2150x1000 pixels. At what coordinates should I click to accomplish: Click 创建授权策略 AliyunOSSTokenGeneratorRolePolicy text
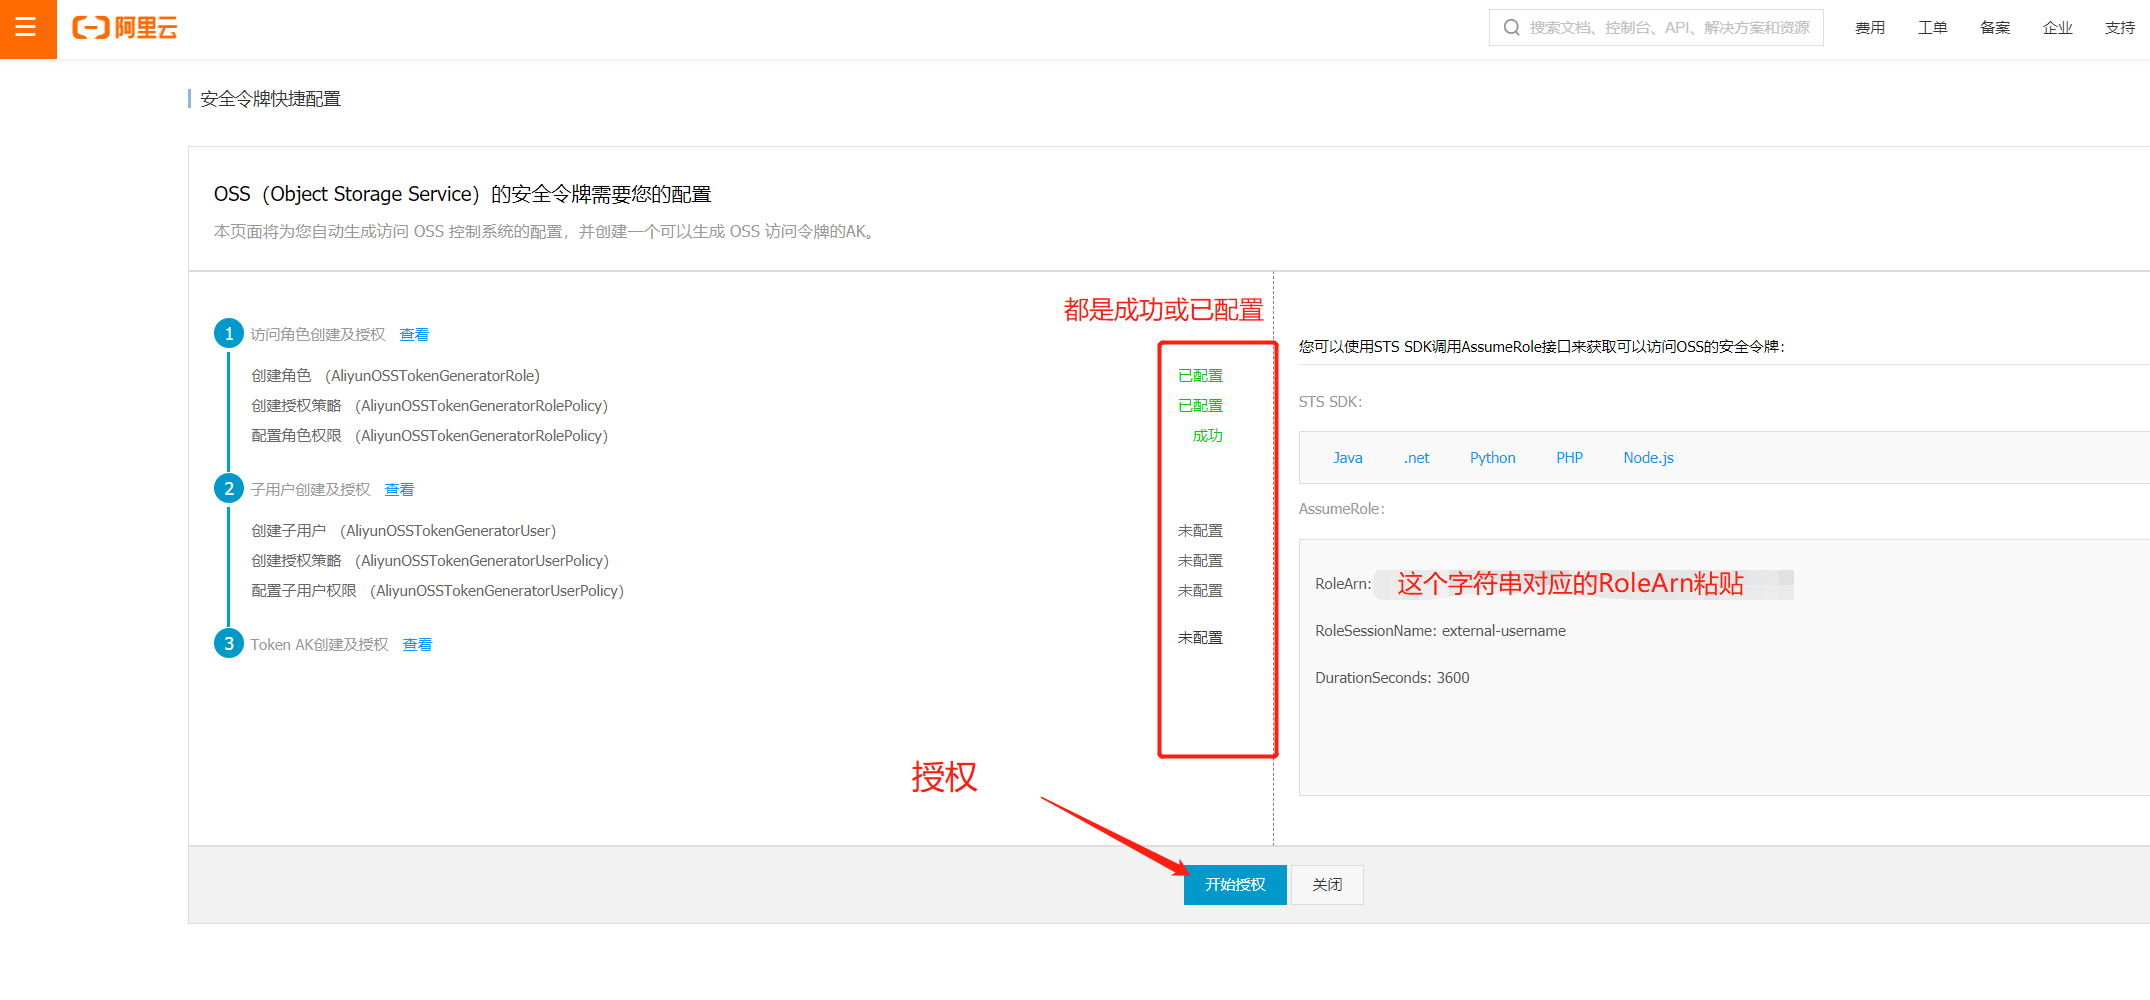(x=429, y=406)
